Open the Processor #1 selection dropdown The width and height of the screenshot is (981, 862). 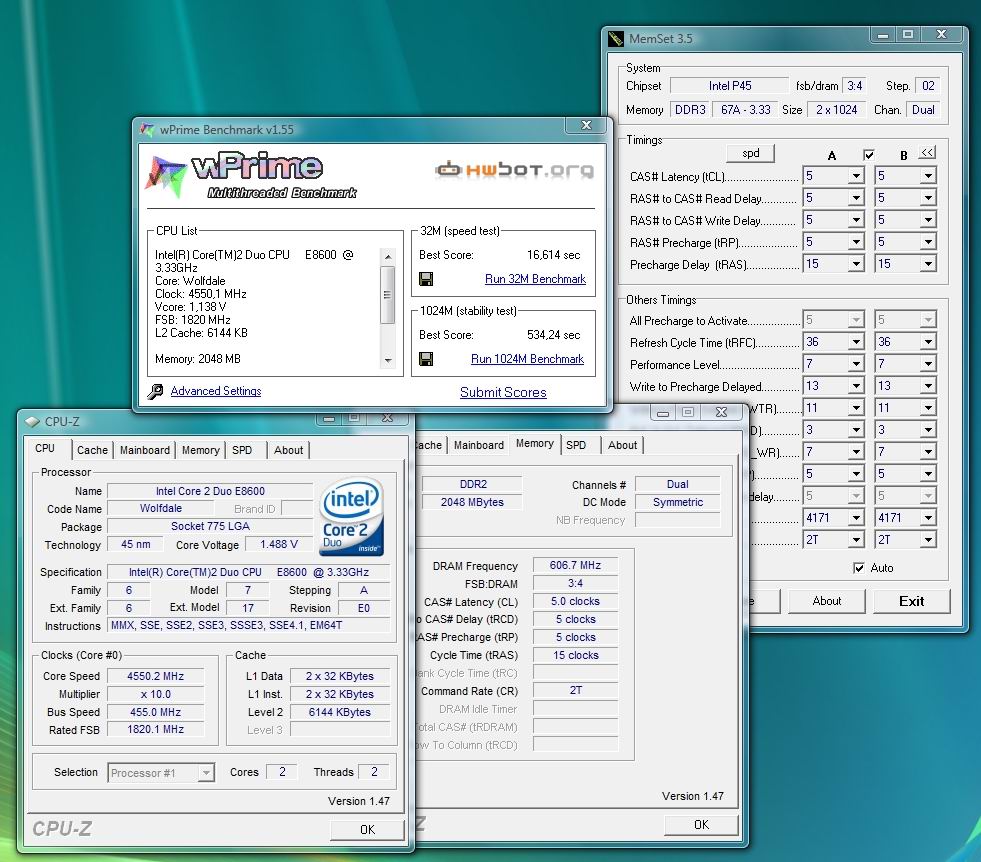[206, 773]
